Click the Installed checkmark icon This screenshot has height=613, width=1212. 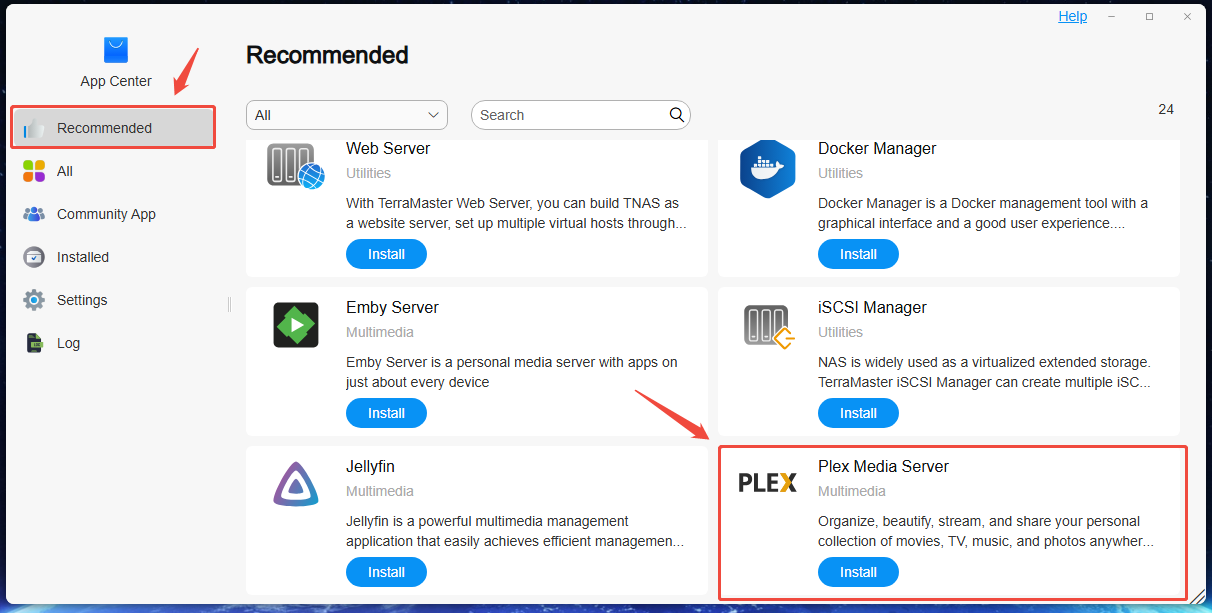tap(34, 257)
